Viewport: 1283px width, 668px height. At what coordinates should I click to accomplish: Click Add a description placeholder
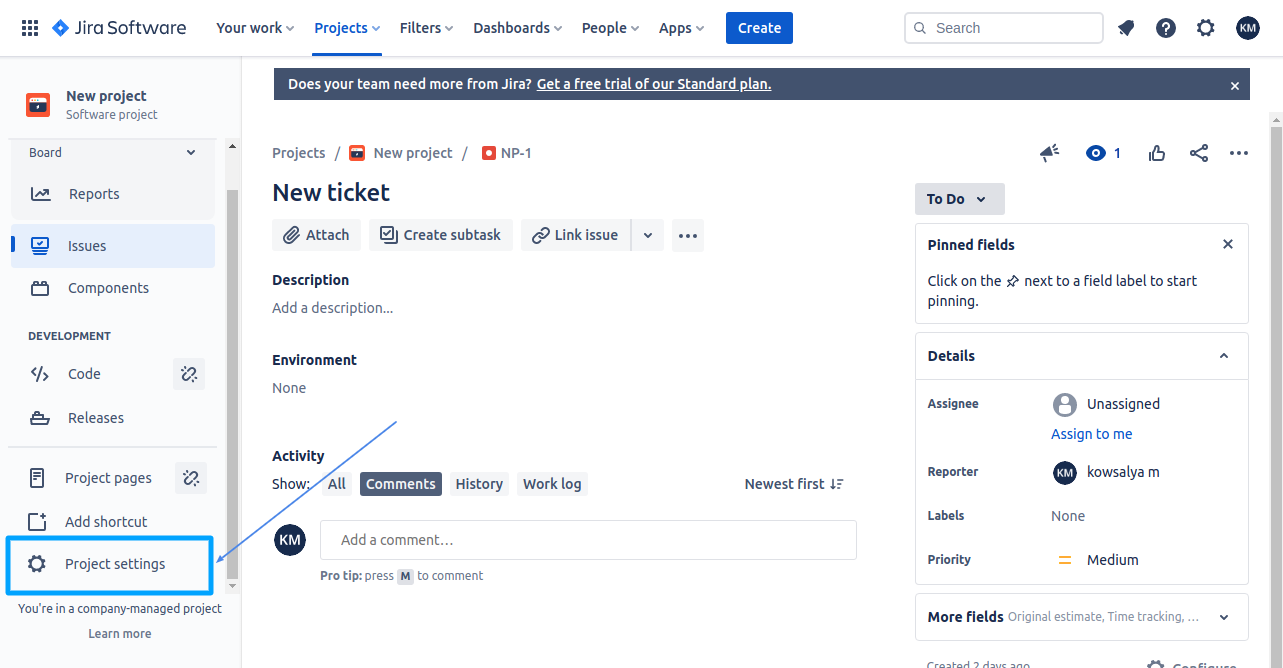(333, 308)
